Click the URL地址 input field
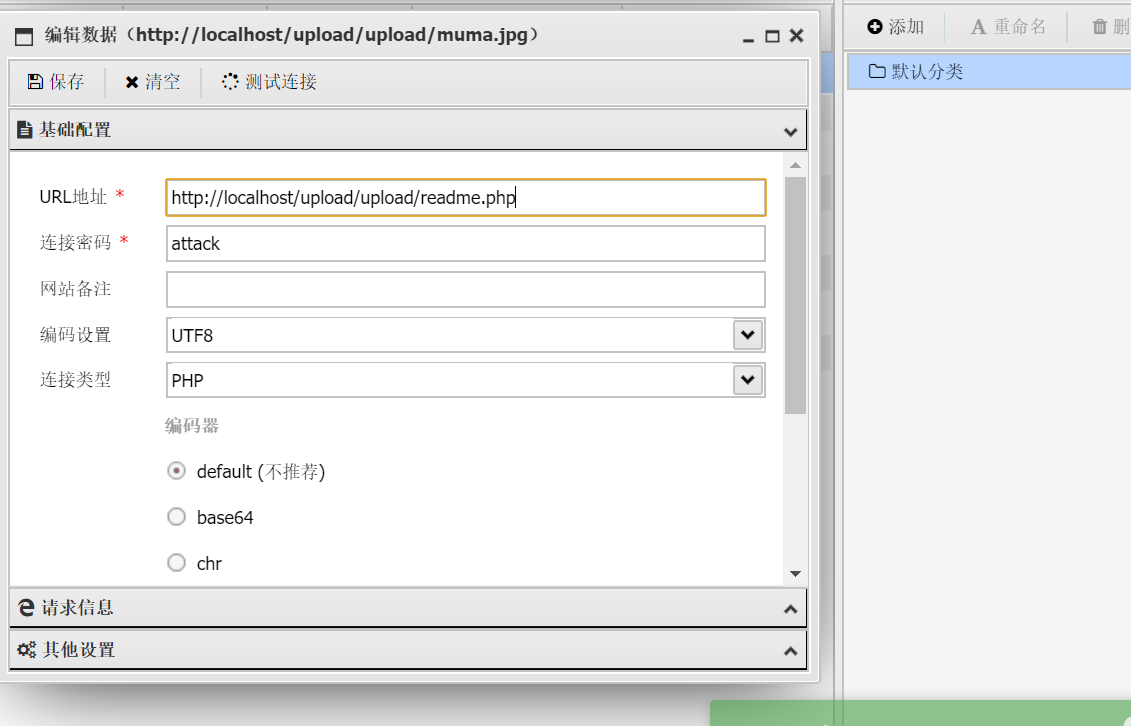Screen dimensions: 1131x726 click(465, 198)
